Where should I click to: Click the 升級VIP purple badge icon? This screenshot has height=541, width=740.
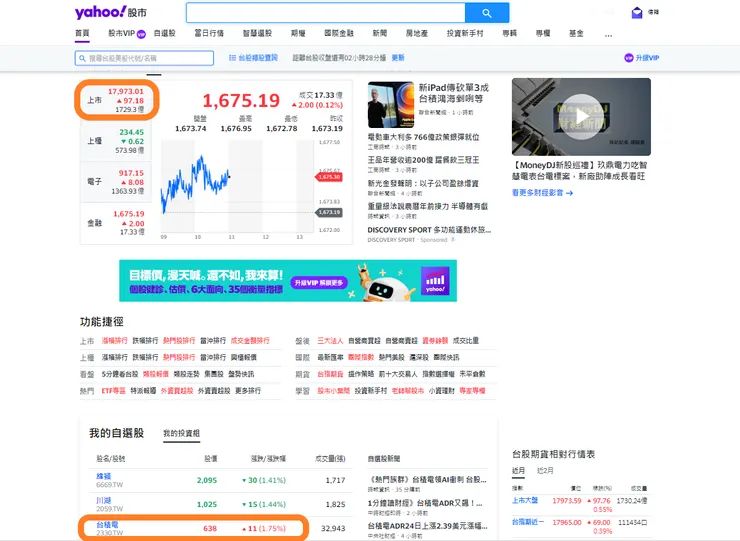point(629,58)
